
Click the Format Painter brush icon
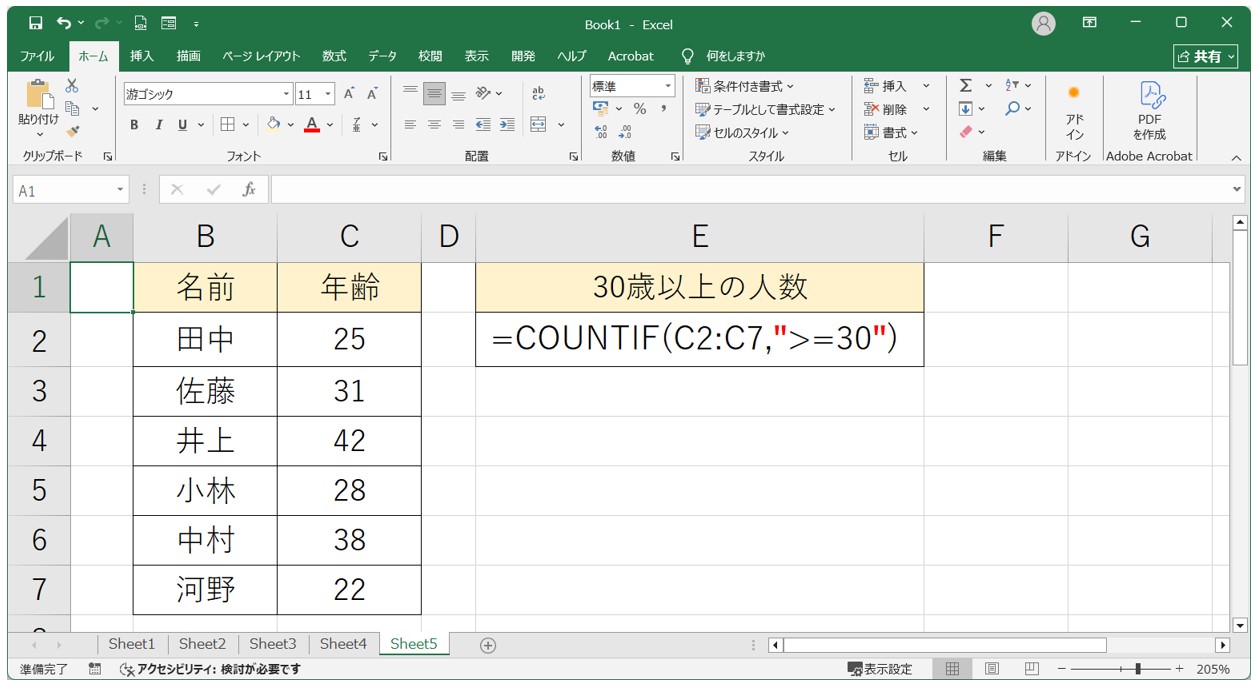(x=72, y=131)
